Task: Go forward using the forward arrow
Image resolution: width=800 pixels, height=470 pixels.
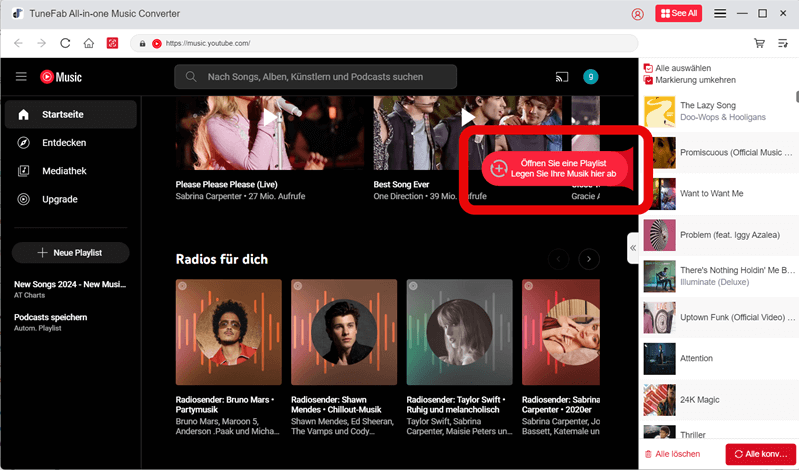Action: coord(41,43)
